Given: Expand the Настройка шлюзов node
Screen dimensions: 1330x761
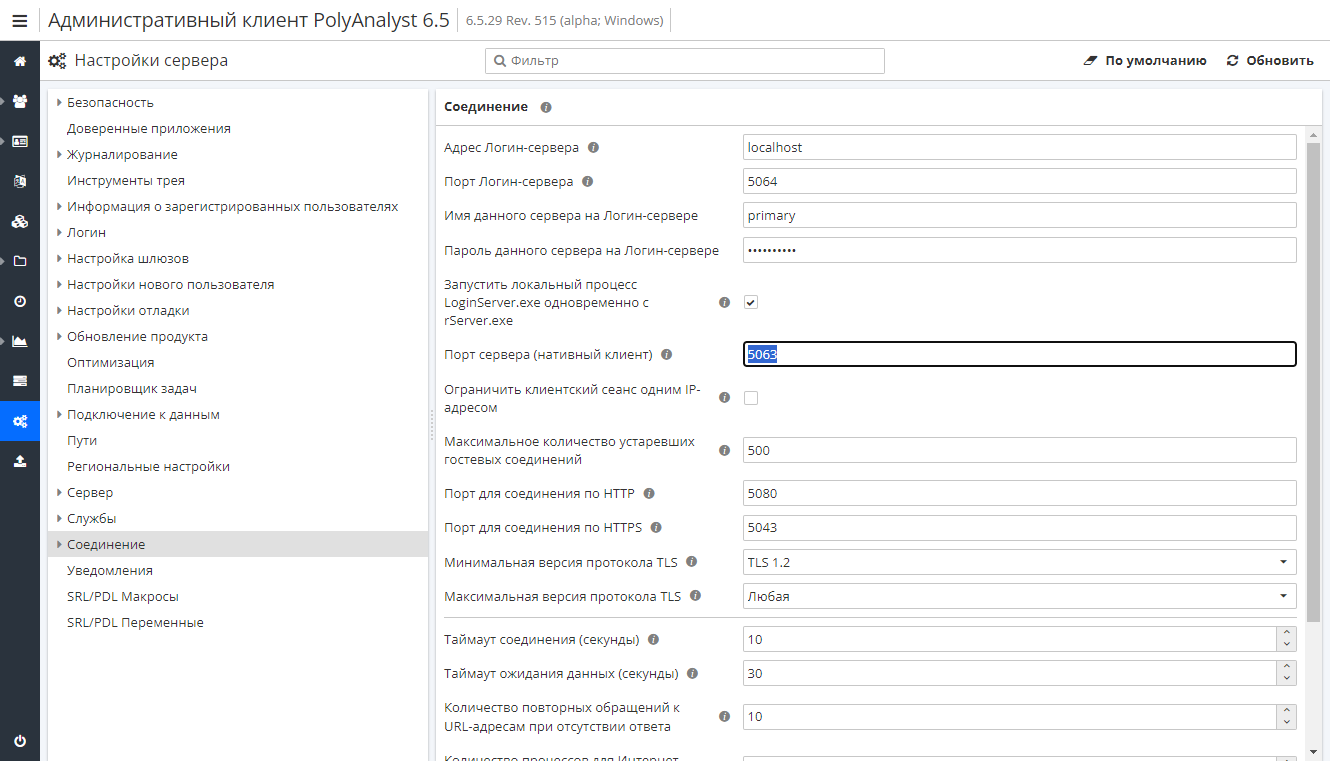Looking at the screenshot, I should tap(59, 258).
